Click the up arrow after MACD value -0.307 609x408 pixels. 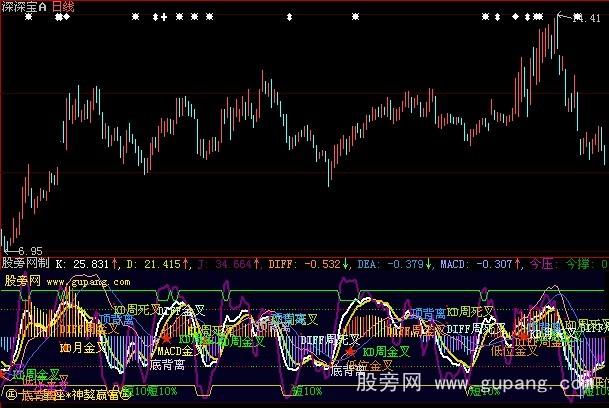click(523, 264)
